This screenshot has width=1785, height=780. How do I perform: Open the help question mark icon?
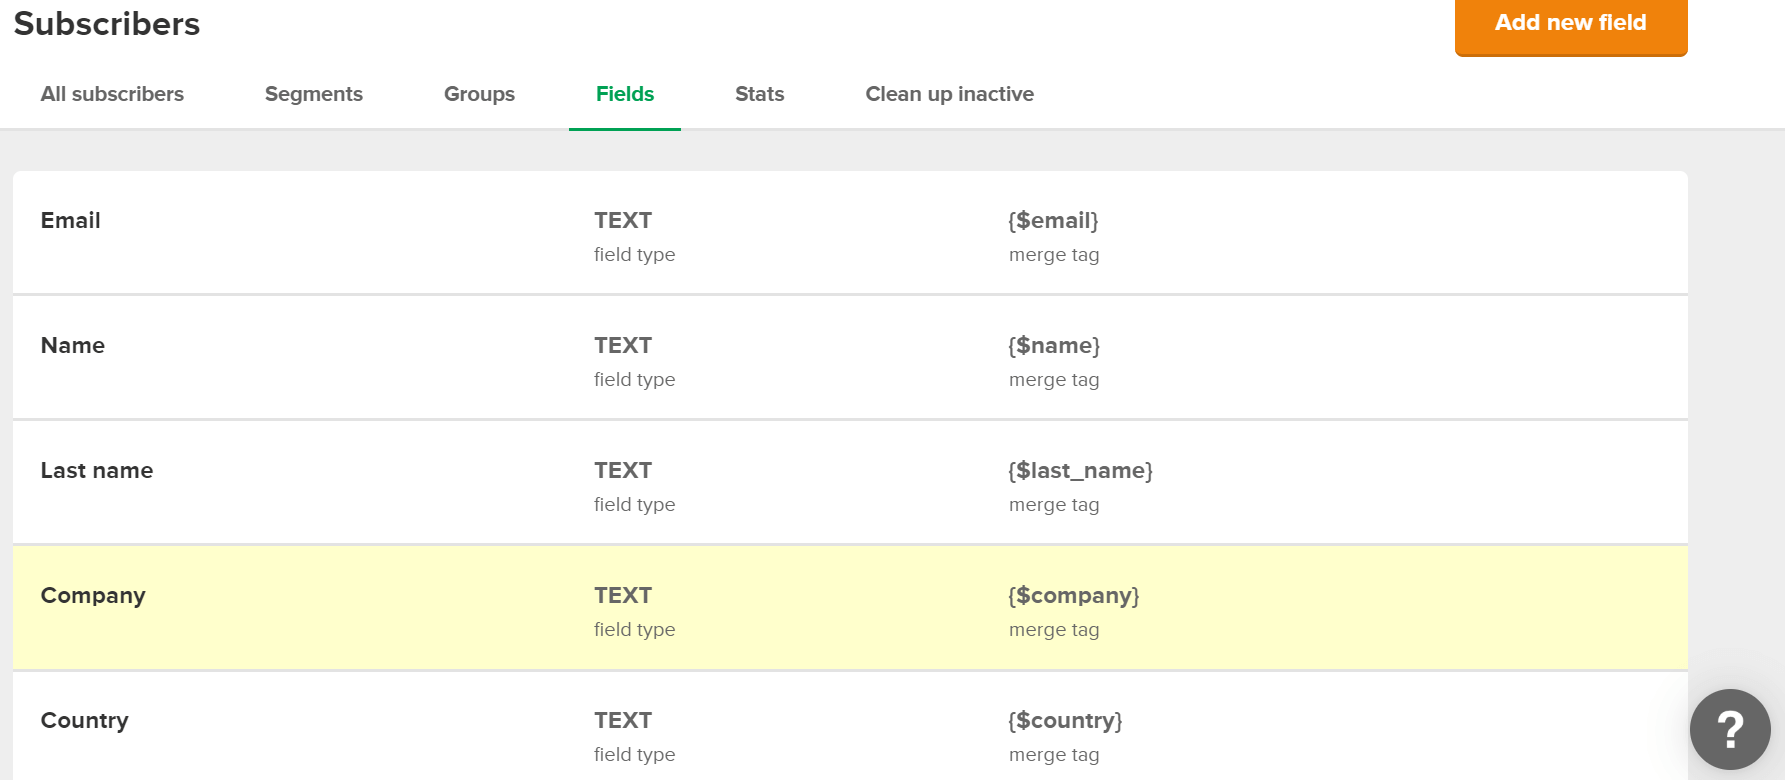point(1730,729)
